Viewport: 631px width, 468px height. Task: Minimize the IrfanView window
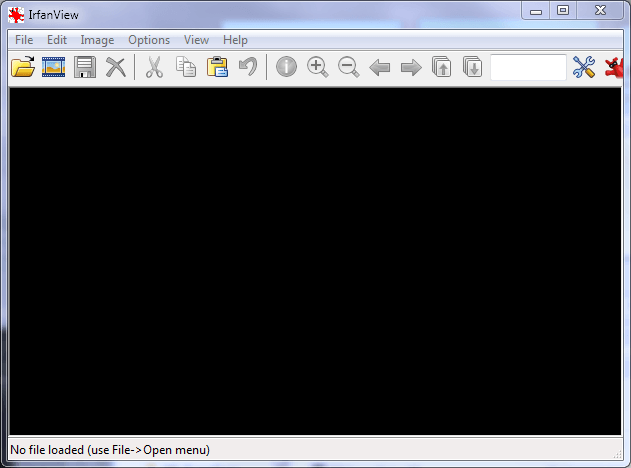(536, 11)
